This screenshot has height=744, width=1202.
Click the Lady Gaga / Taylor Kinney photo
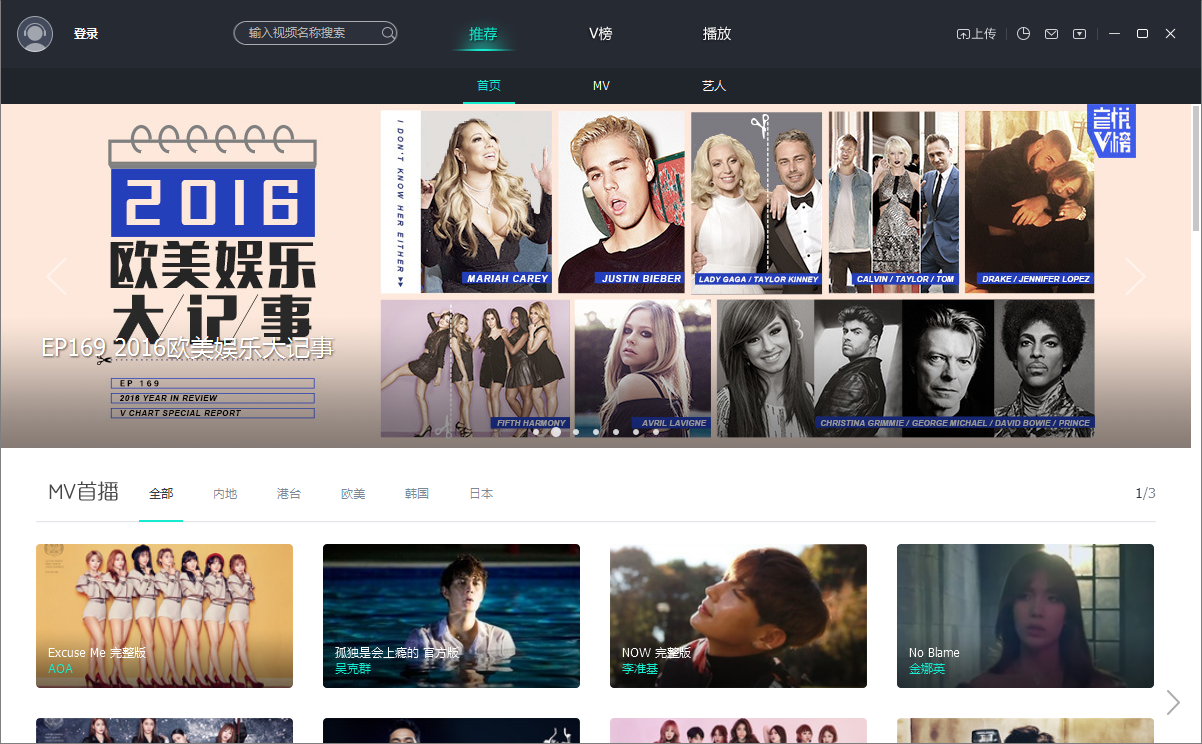pos(756,201)
